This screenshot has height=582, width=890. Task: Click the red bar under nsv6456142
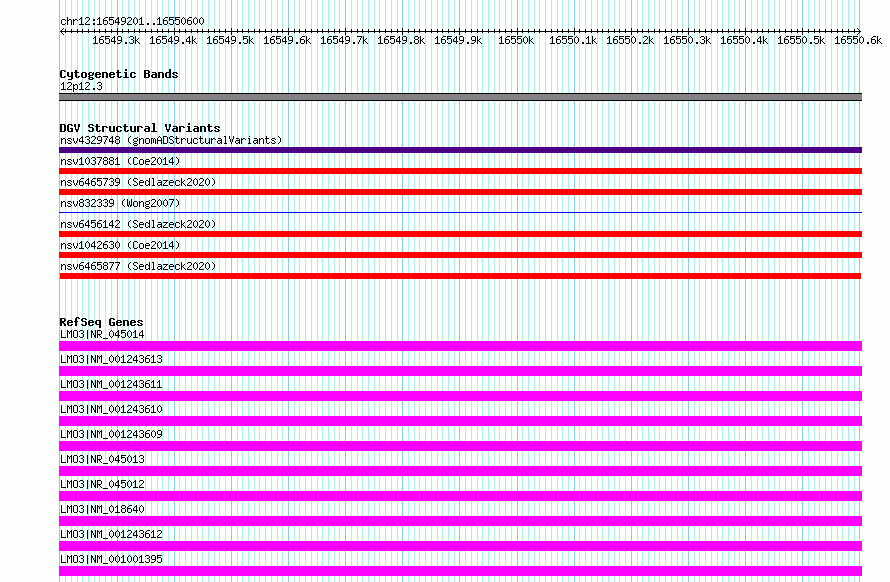[x=460, y=234]
